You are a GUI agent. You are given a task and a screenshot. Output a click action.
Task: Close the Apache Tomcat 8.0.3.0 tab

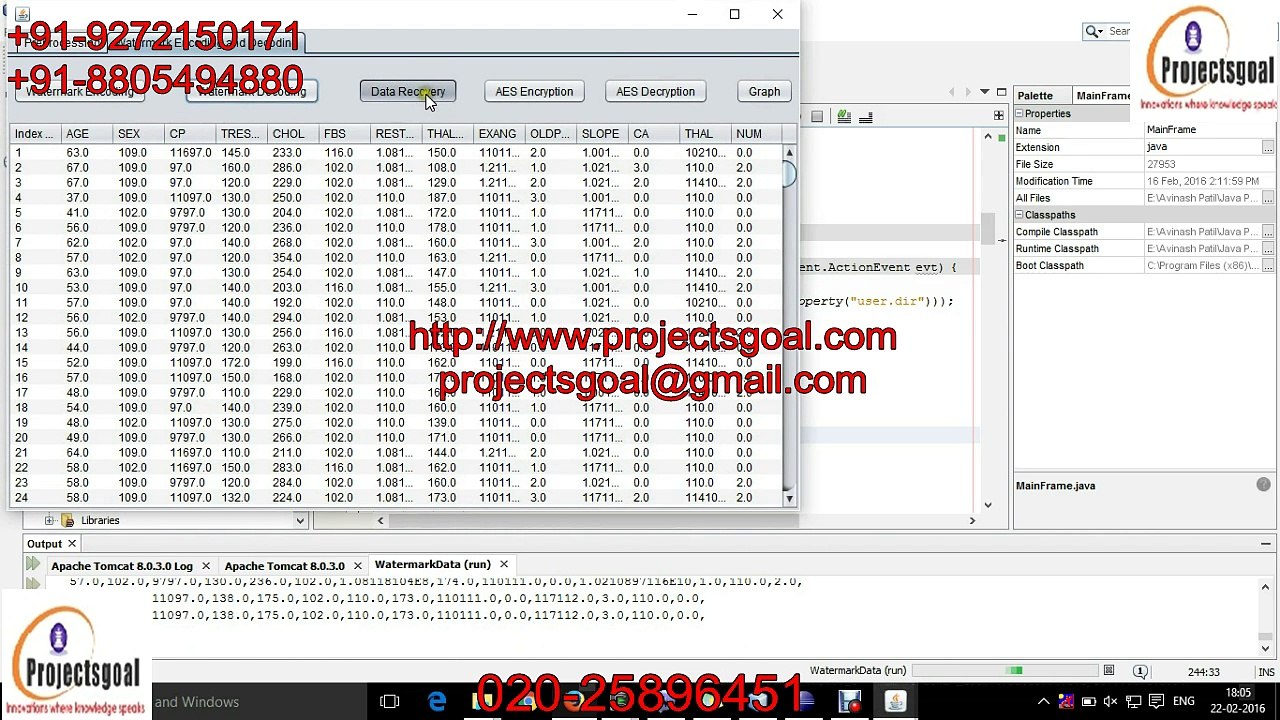pos(357,566)
